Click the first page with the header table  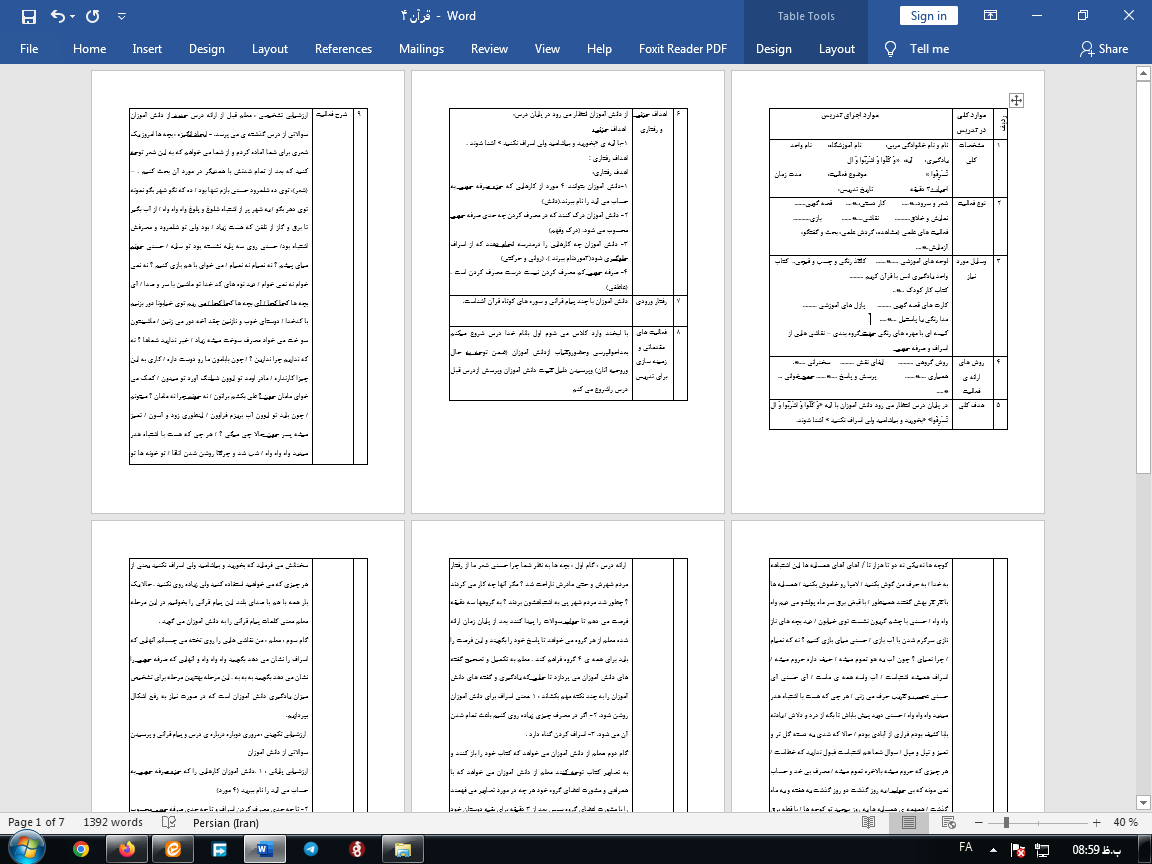coord(888,292)
